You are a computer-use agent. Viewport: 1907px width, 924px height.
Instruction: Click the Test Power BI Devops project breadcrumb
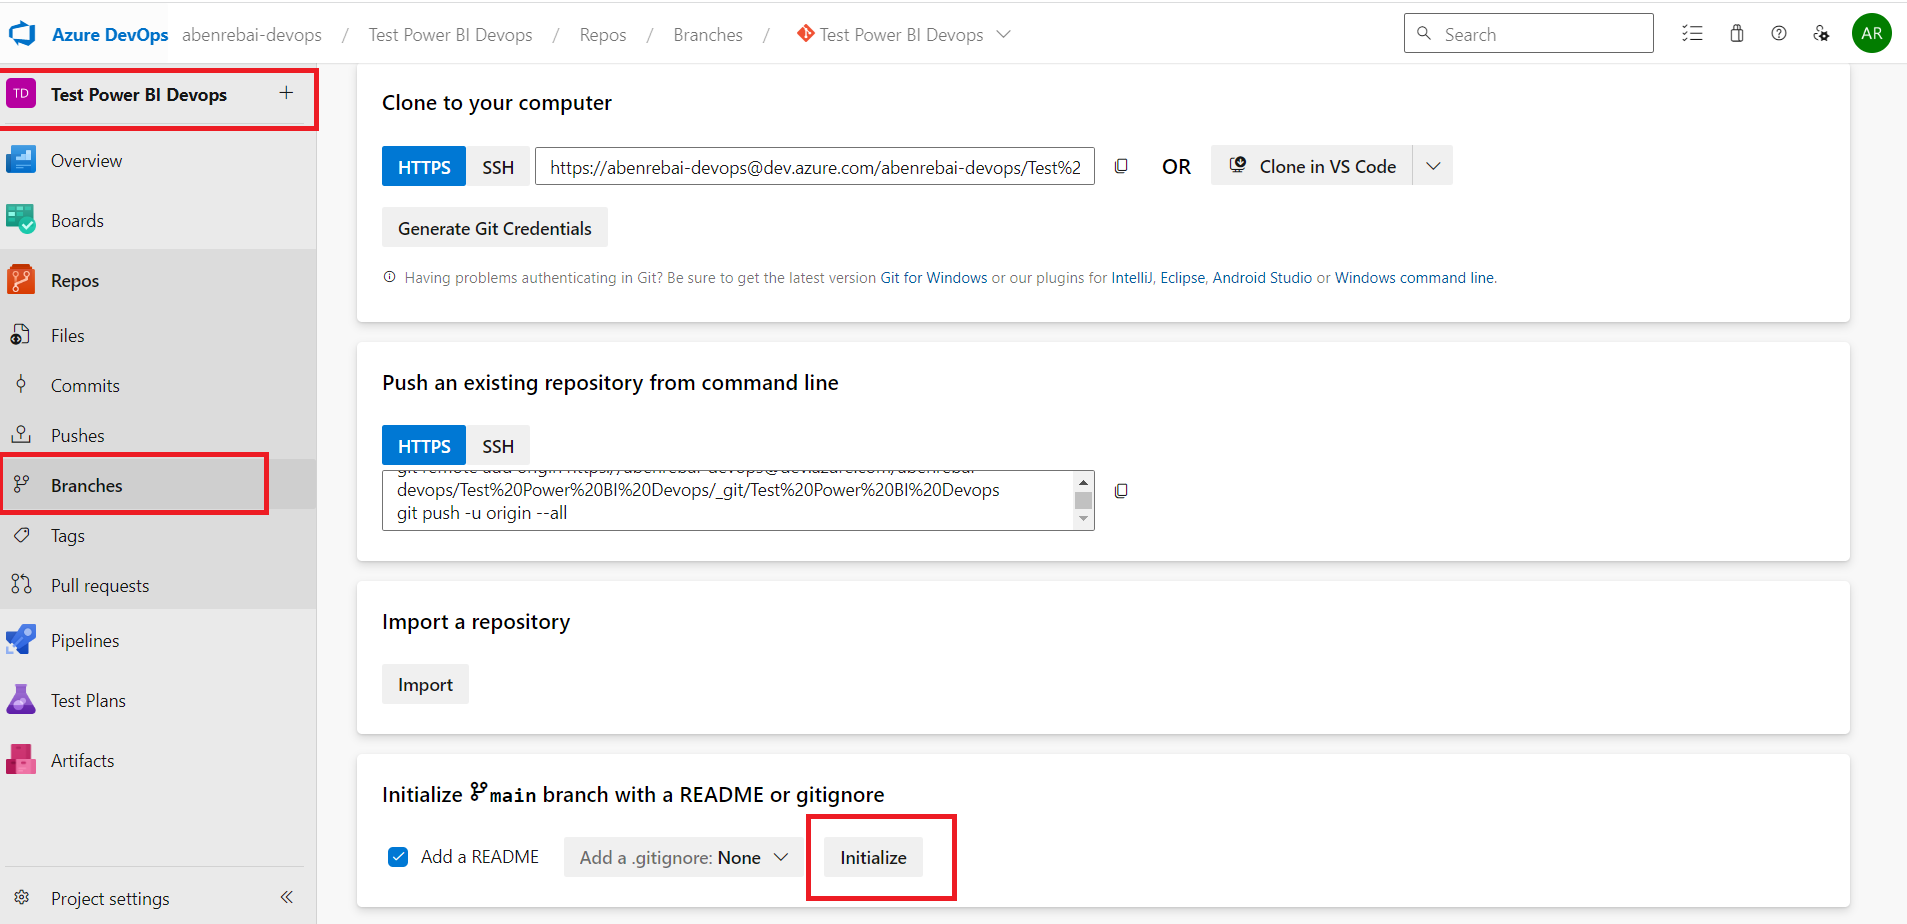(x=450, y=35)
